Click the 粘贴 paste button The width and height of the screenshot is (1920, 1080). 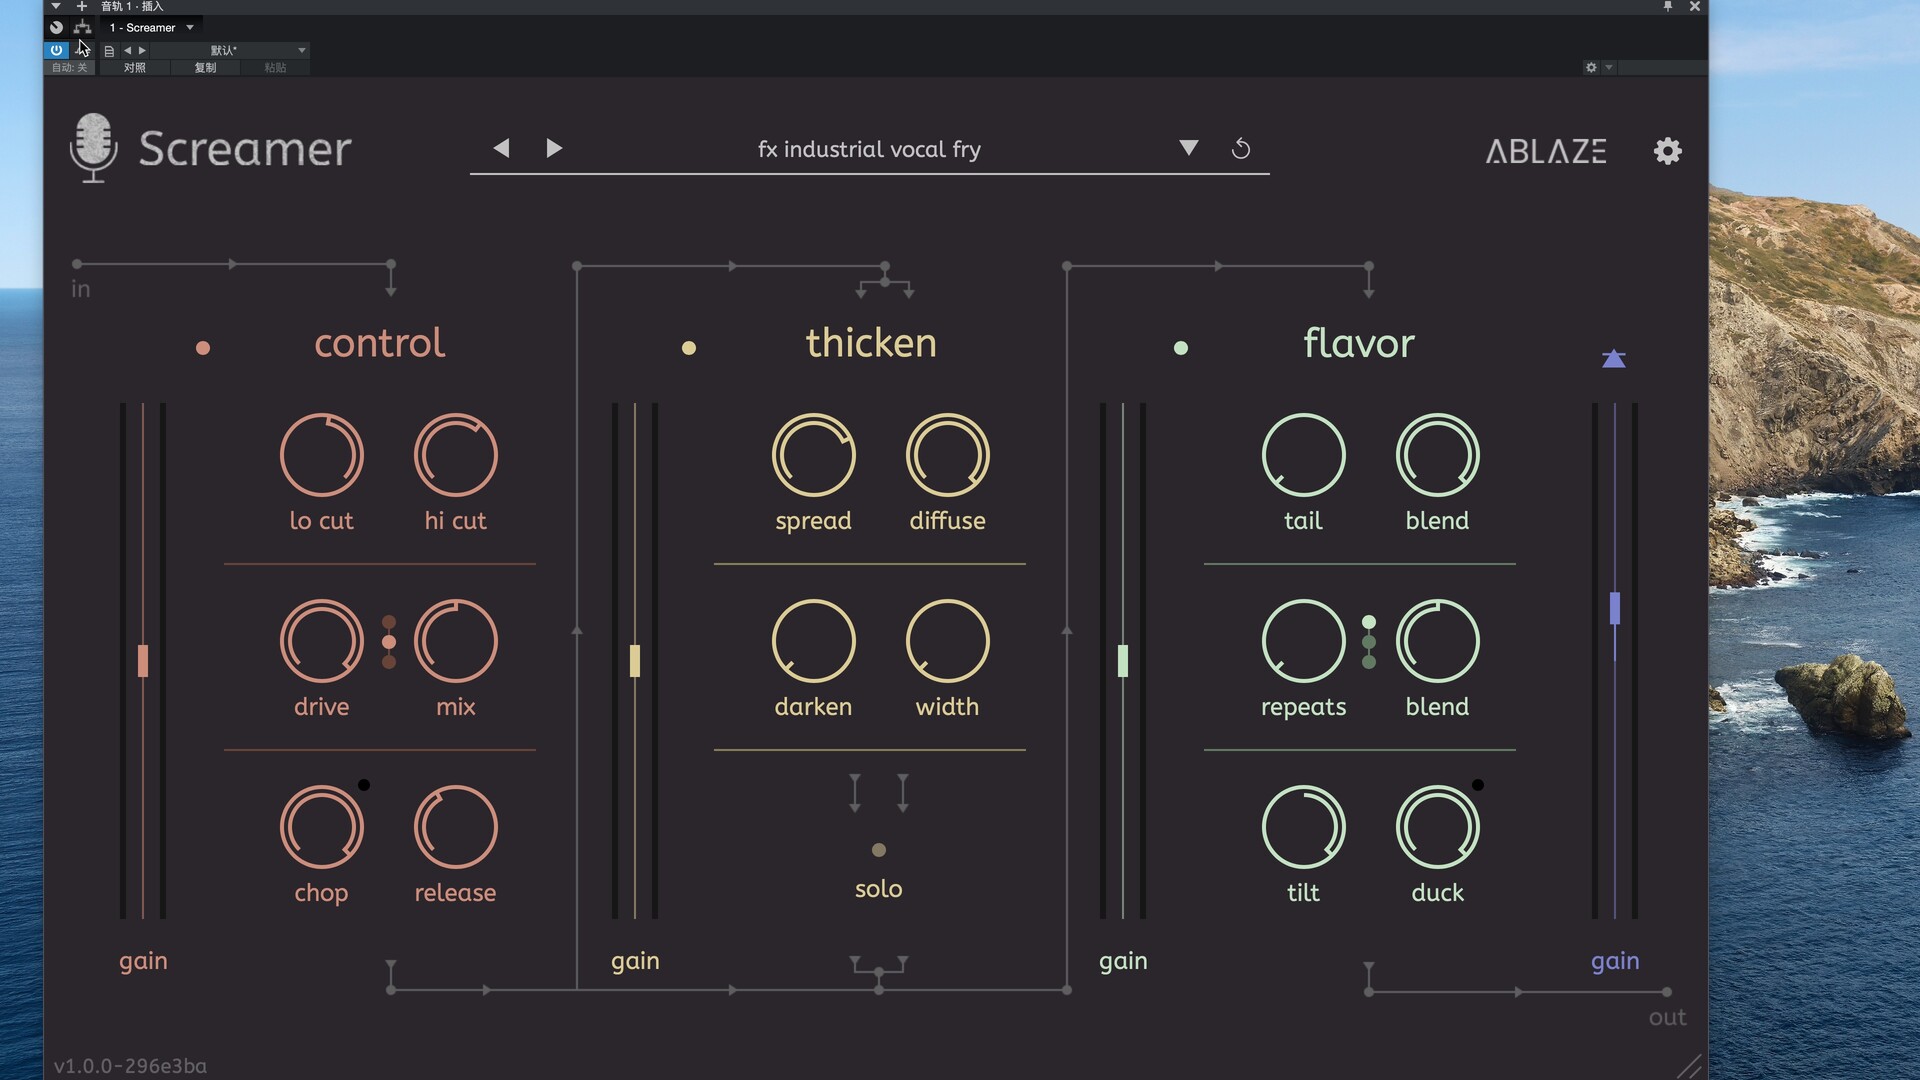275,67
